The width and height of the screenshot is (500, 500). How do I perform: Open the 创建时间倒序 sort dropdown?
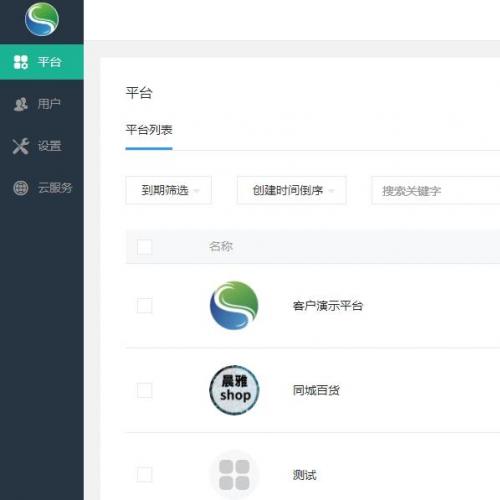(x=292, y=190)
